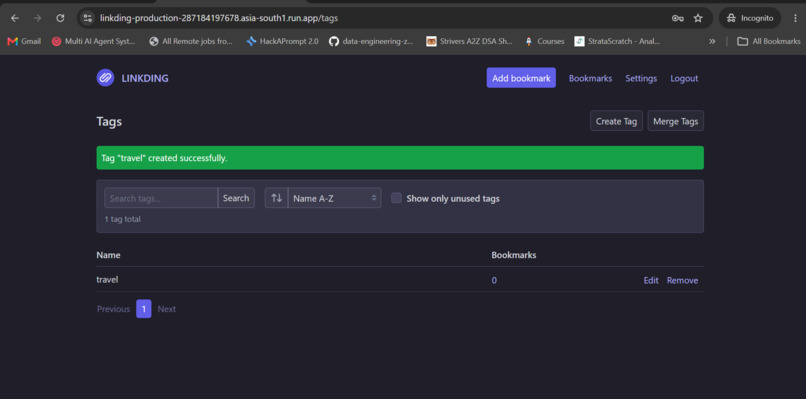Click the Bookmarks column header
Viewport: 806px width, 399px height.
514,255
